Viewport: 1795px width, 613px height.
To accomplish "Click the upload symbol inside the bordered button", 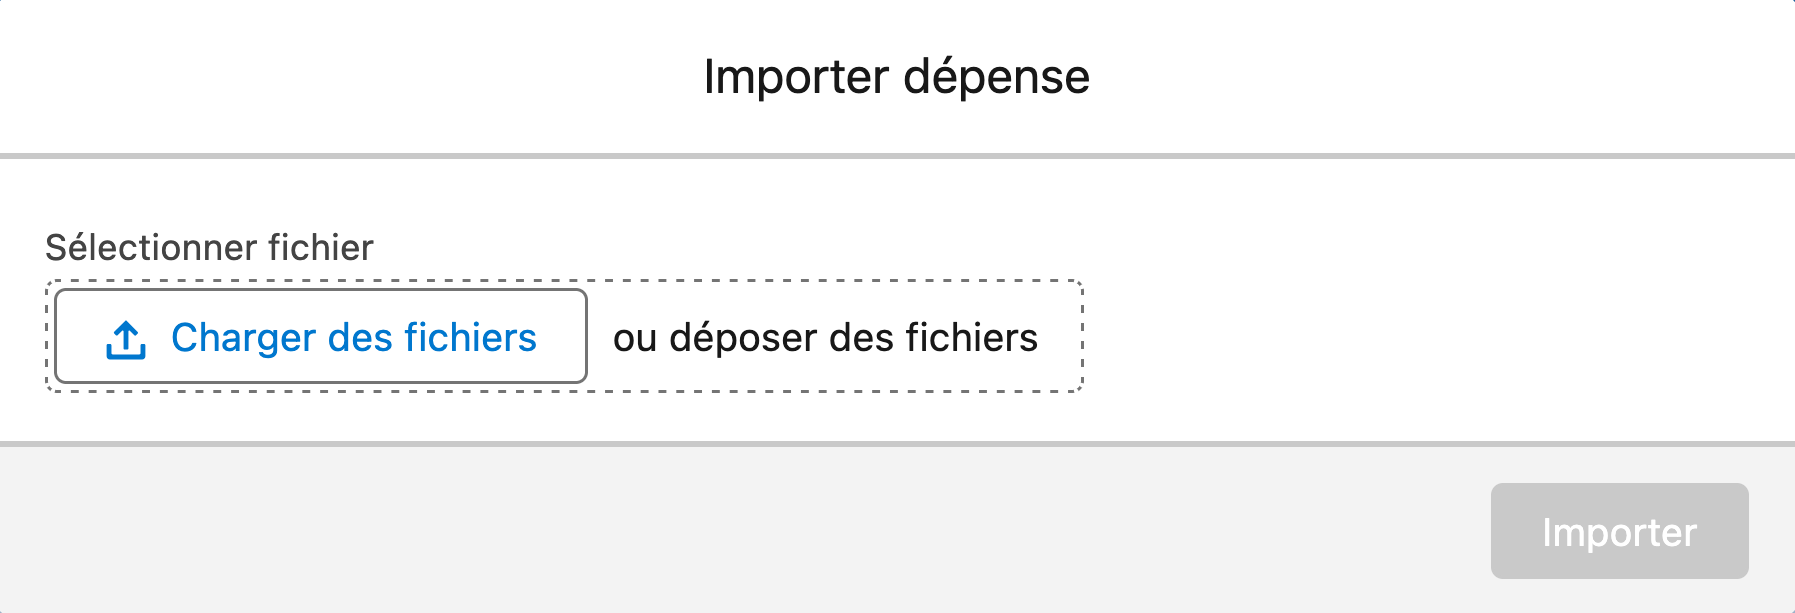I will pos(125,338).
